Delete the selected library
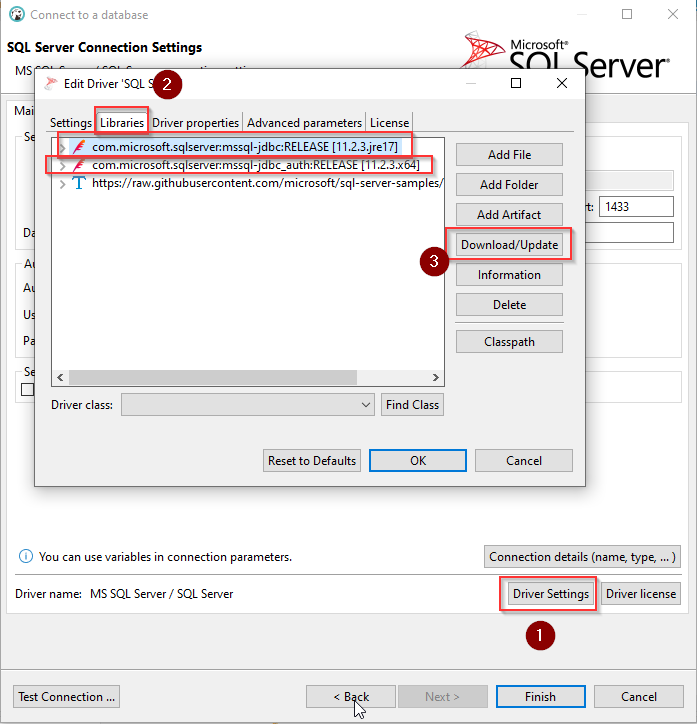This screenshot has height=724, width=697. (509, 305)
